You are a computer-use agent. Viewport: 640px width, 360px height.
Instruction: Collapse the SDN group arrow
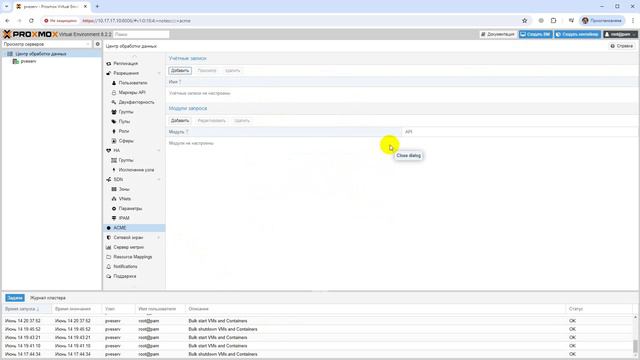(x=159, y=180)
